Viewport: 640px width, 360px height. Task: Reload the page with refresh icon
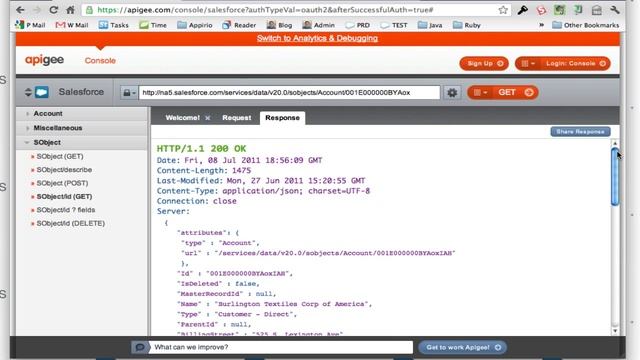pos(53,10)
